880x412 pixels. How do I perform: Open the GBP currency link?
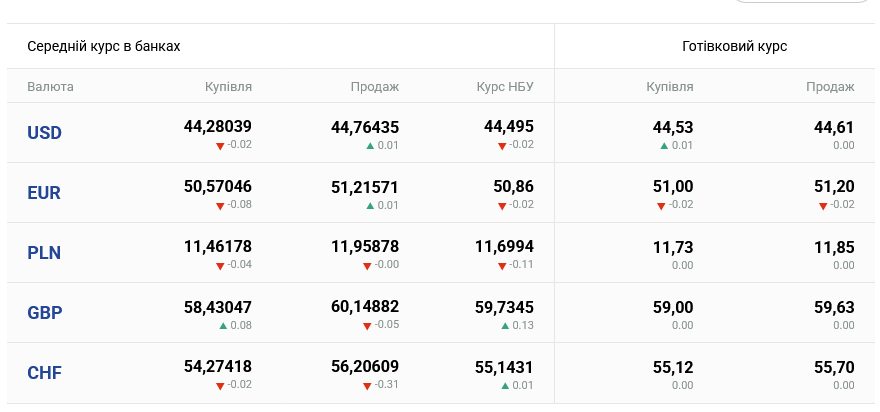point(44,313)
